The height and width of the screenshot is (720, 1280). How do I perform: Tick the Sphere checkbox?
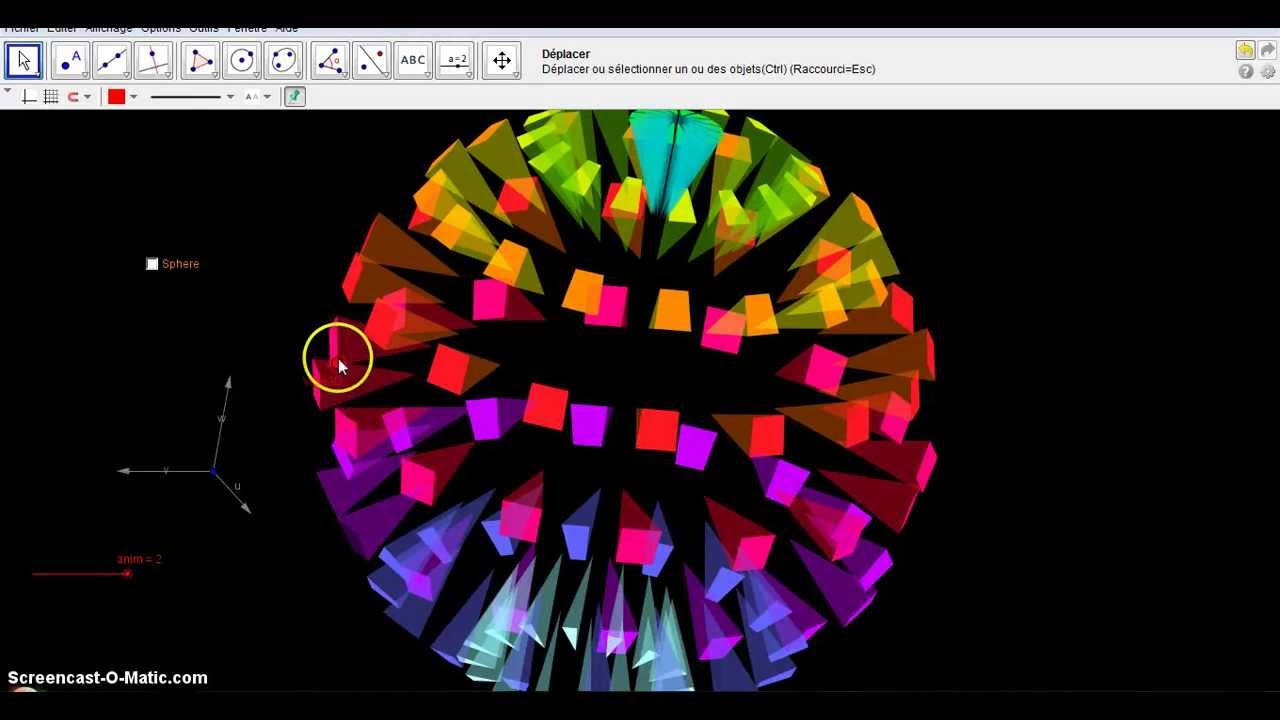tap(152, 264)
